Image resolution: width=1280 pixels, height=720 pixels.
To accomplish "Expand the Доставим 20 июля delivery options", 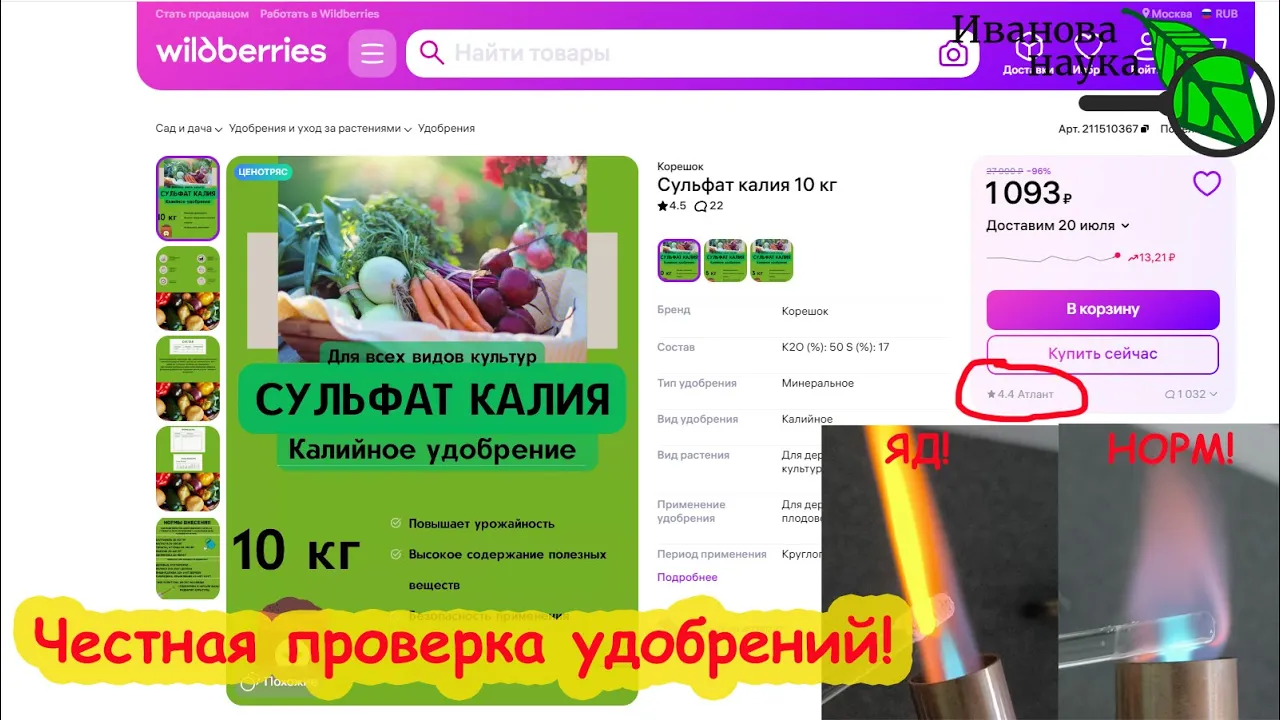I will click(x=1058, y=226).
